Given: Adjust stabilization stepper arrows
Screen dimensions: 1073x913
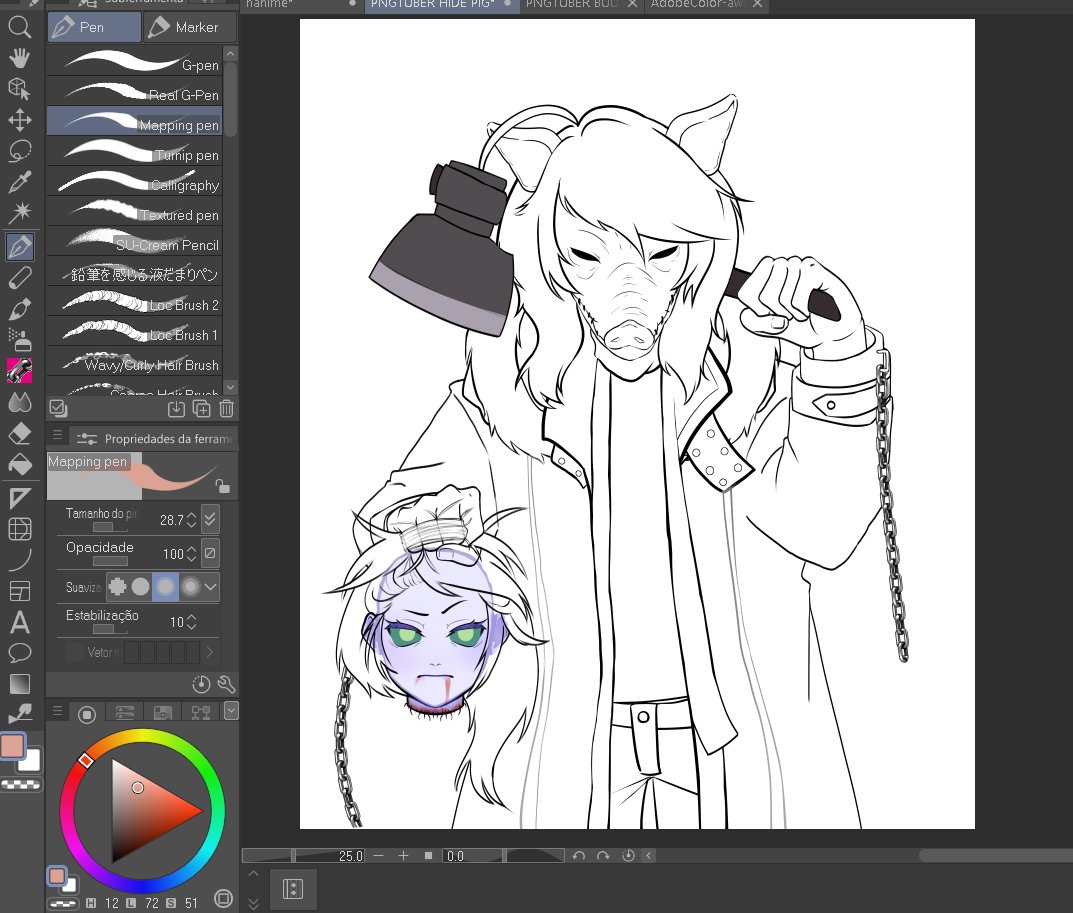Looking at the screenshot, I should pyautogui.click(x=192, y=621).
